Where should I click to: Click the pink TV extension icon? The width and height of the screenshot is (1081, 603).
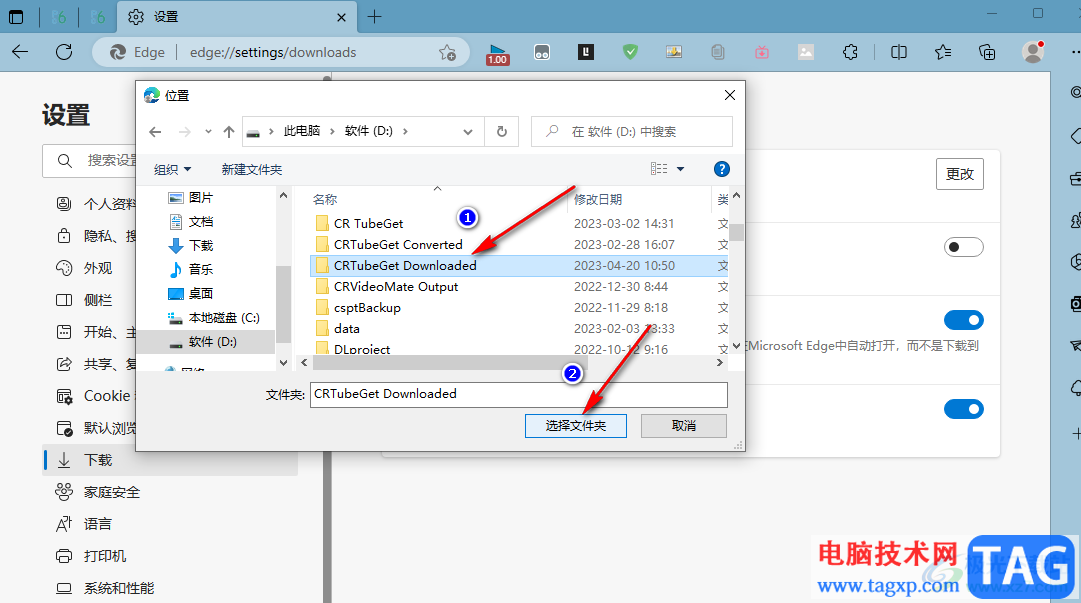coord(762,52)
